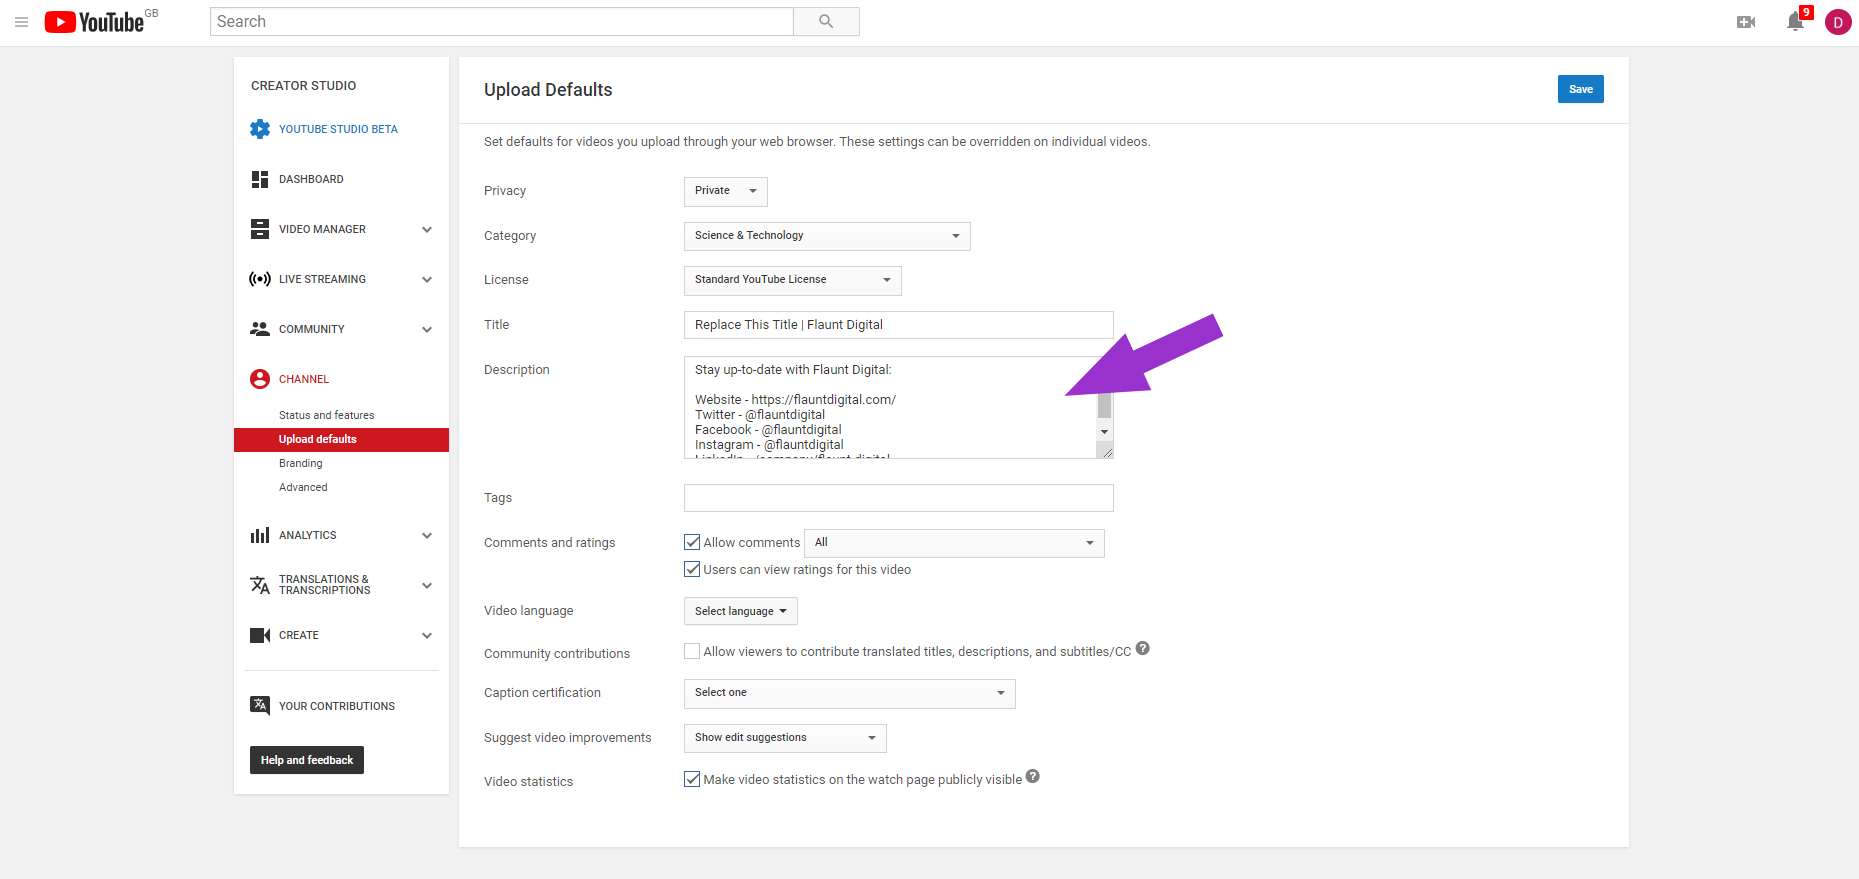Open the Advanced channel settings

303,487
